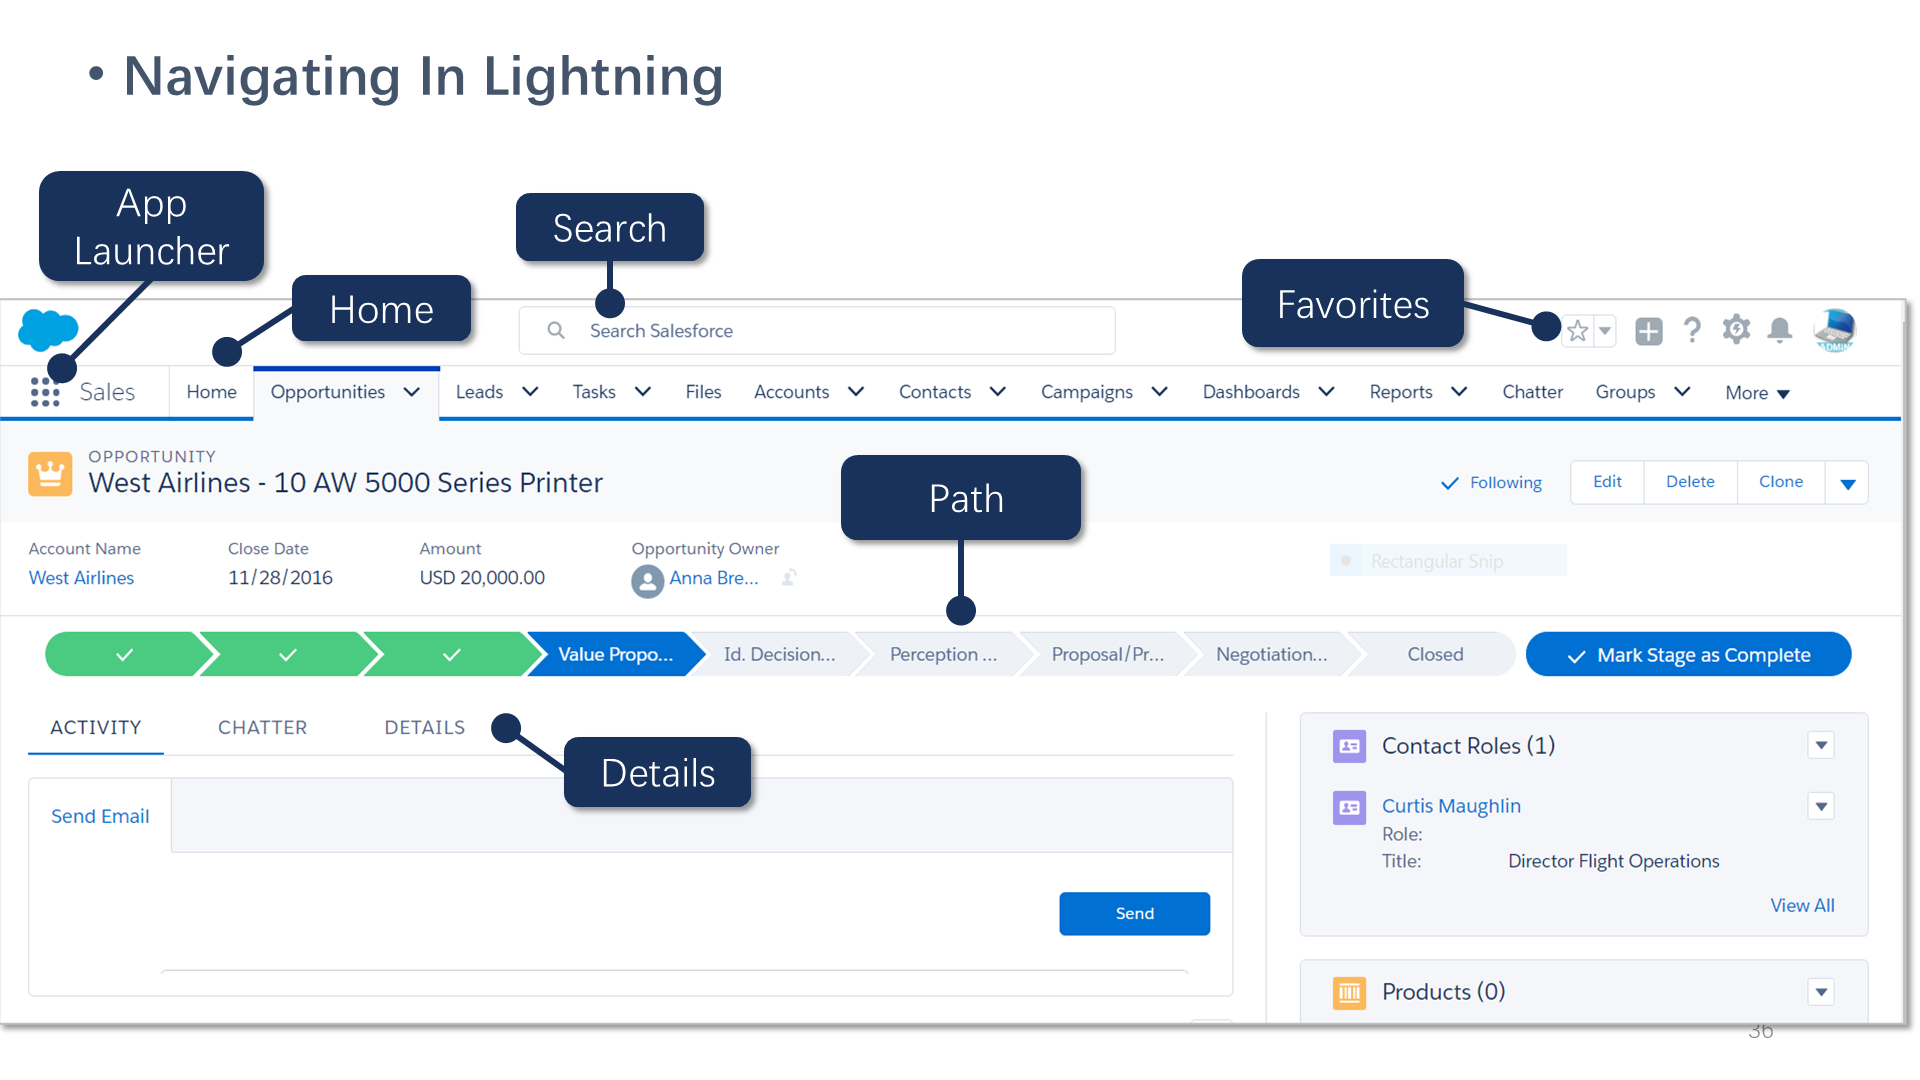
Task: Open the Reports tab
Action: tap(1401, 392)
